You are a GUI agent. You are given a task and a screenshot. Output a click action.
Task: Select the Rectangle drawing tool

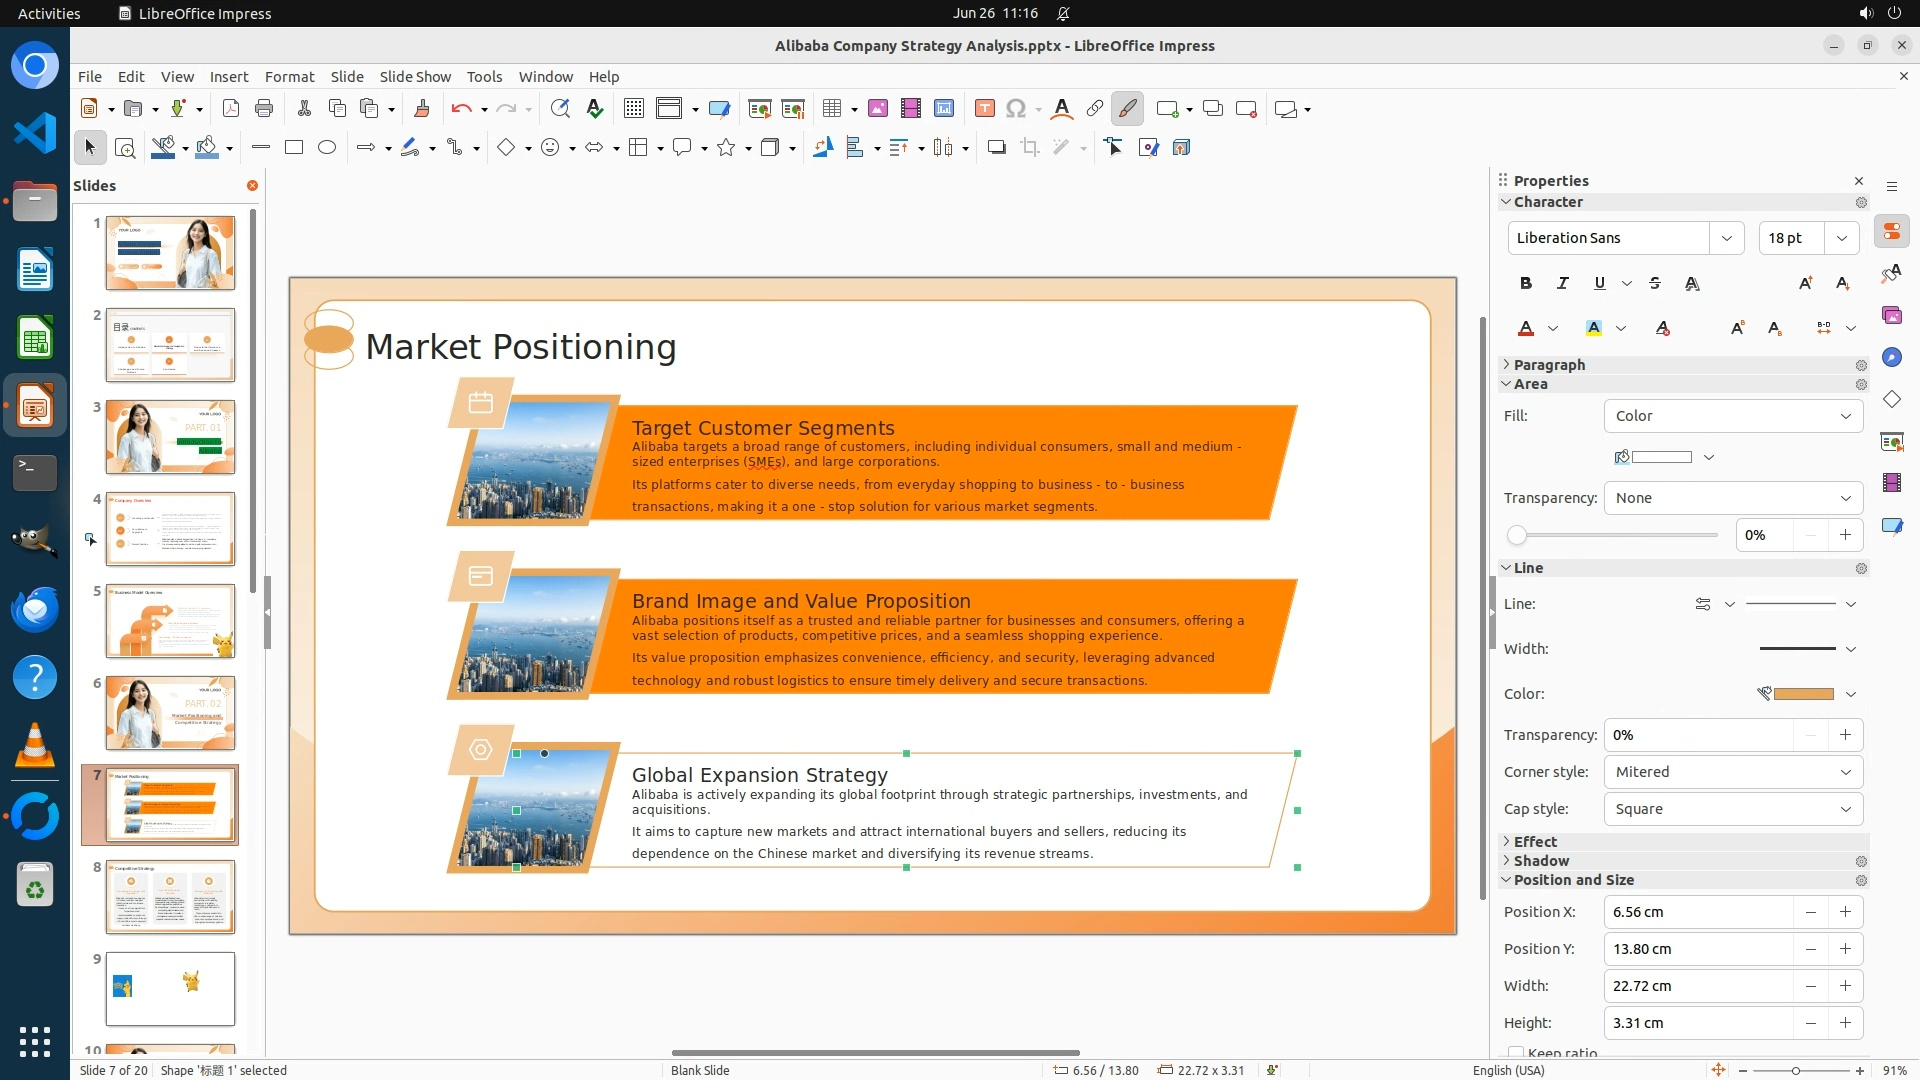click(294, 148)
